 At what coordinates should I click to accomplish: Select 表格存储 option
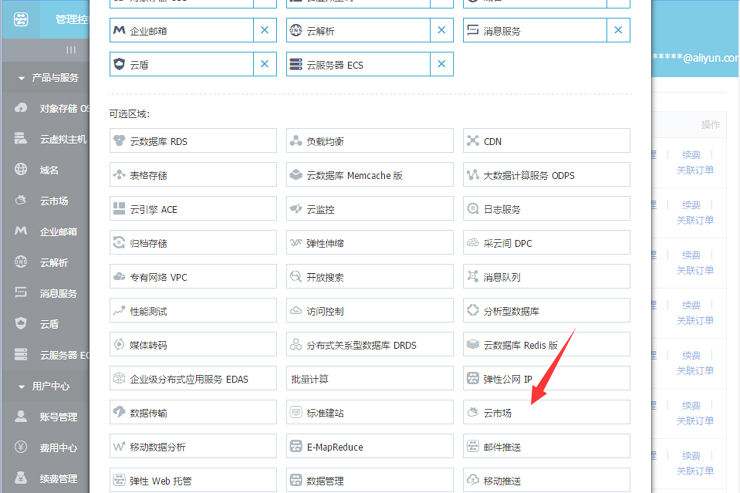tap(193, 175)
